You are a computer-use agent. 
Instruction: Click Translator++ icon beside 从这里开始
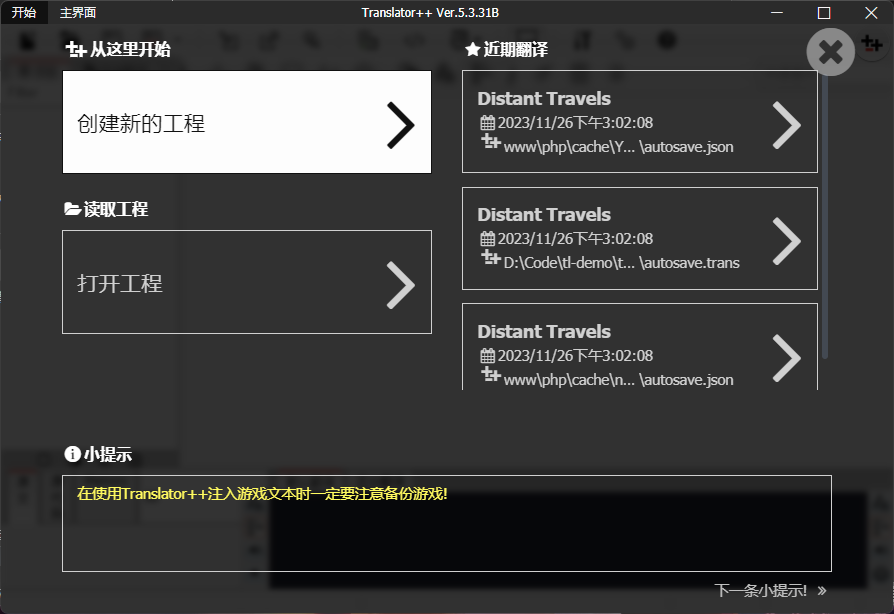[76, 50]
